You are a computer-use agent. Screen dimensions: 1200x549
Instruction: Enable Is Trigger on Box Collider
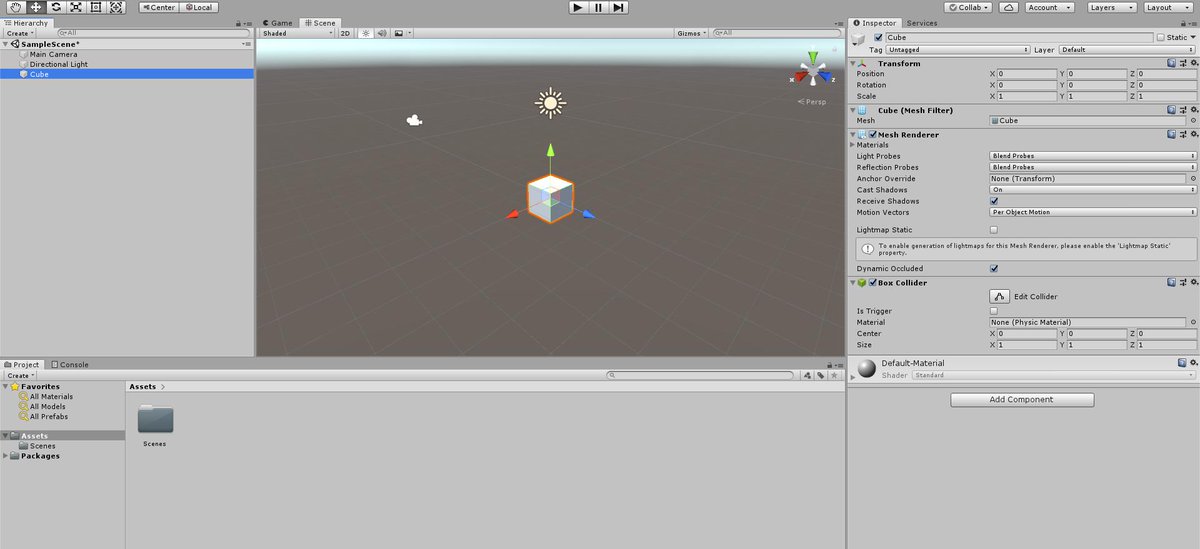(x=994, y=311)
